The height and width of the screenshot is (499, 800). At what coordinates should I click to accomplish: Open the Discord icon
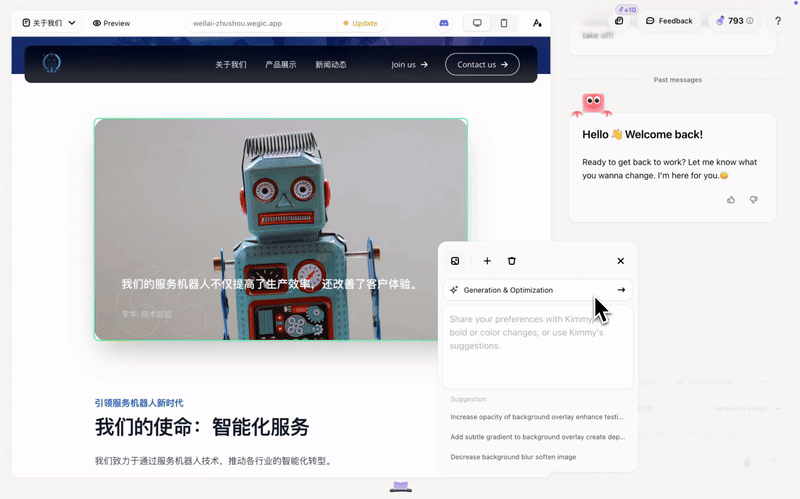pyautogui.click(x=444, y=23)
